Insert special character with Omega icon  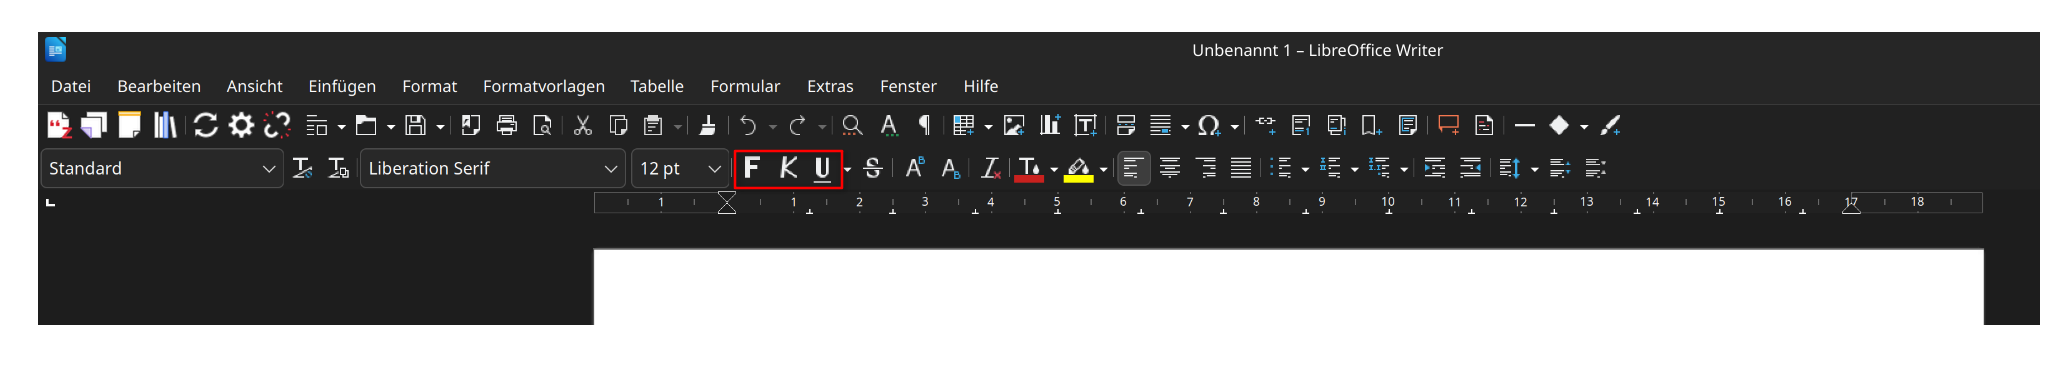(1208, 125)
